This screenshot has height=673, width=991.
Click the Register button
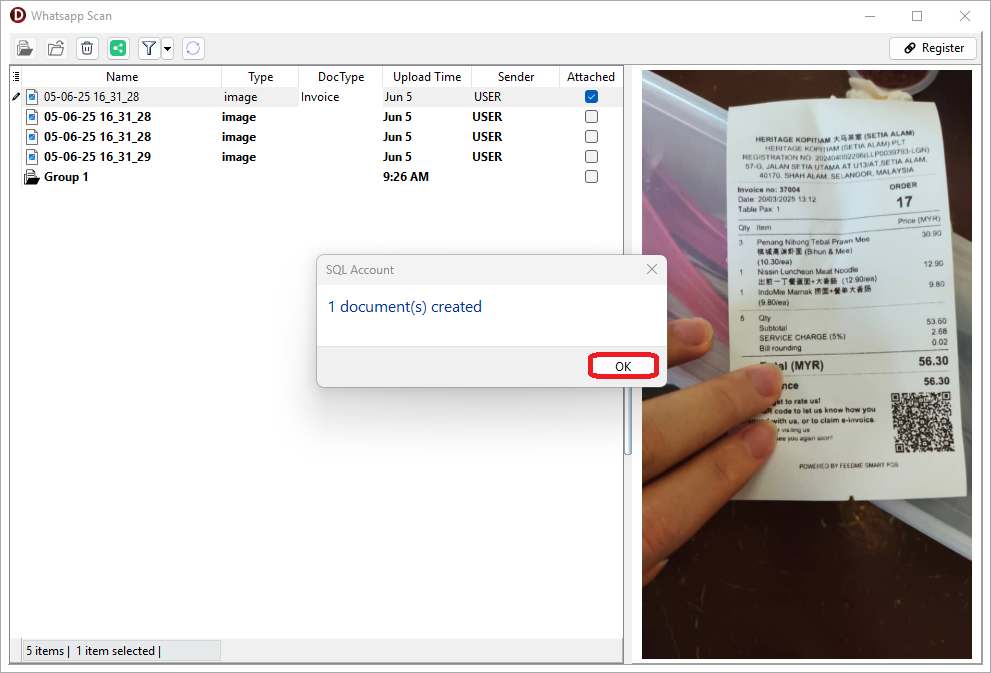(x=933, y=48)
